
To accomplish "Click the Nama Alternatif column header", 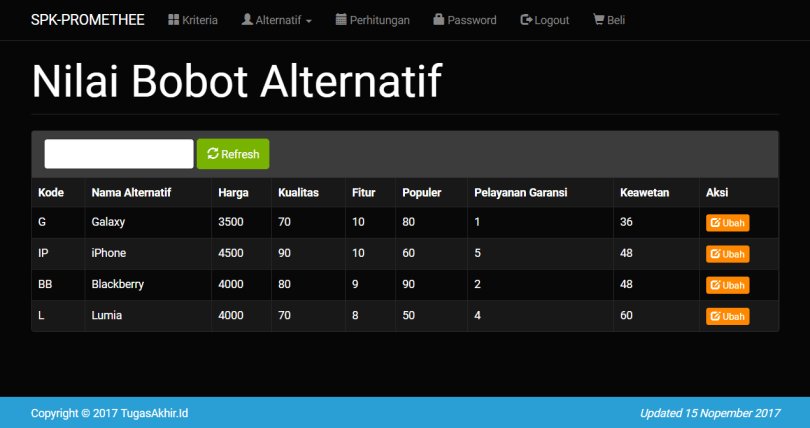I will [x=131, y=192].
